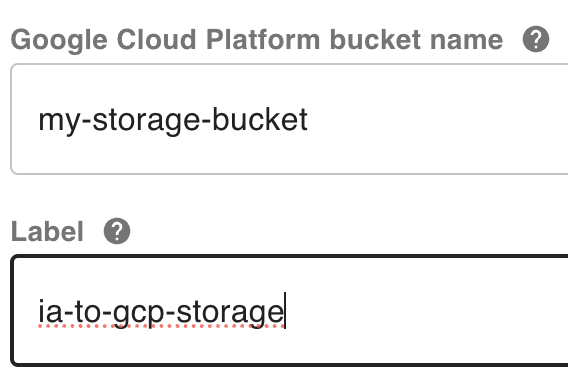568x384 pixels.
Task: Open help for Google Cloud Platform bucket name
Action: [x=536, y=39]
